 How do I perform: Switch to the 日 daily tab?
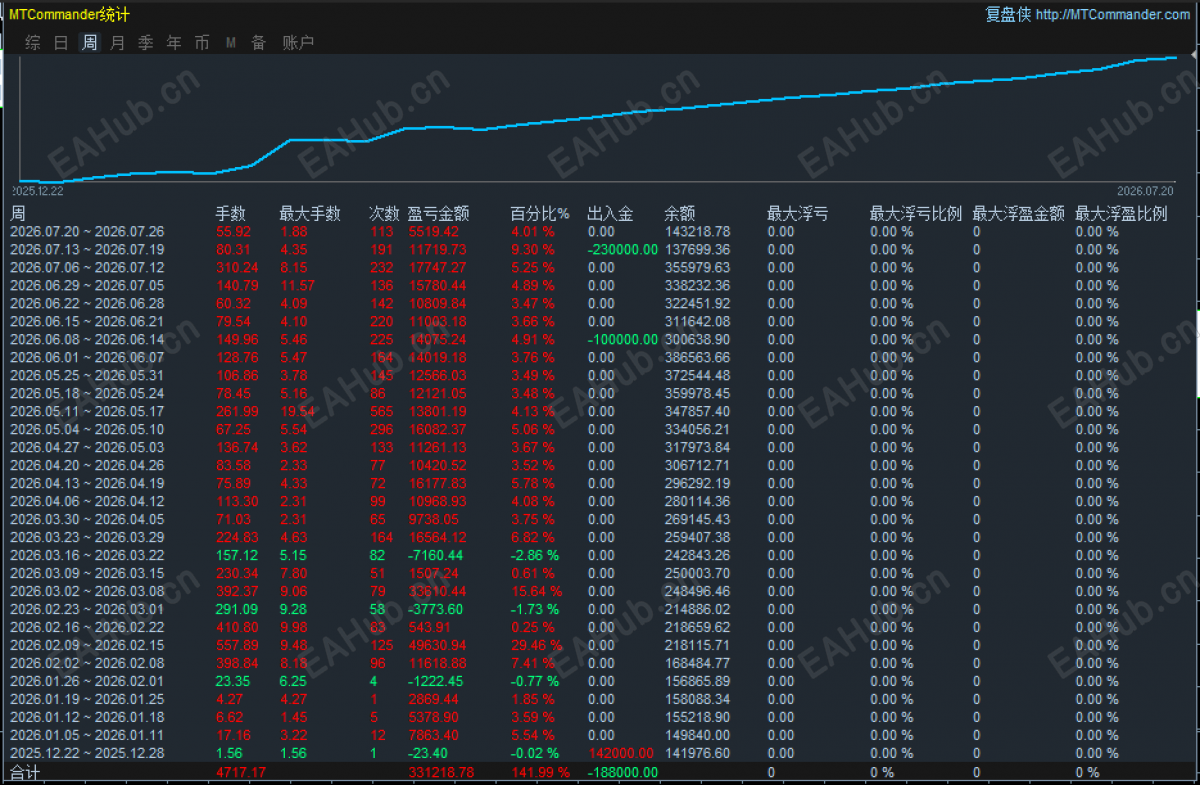pos(61,42)
